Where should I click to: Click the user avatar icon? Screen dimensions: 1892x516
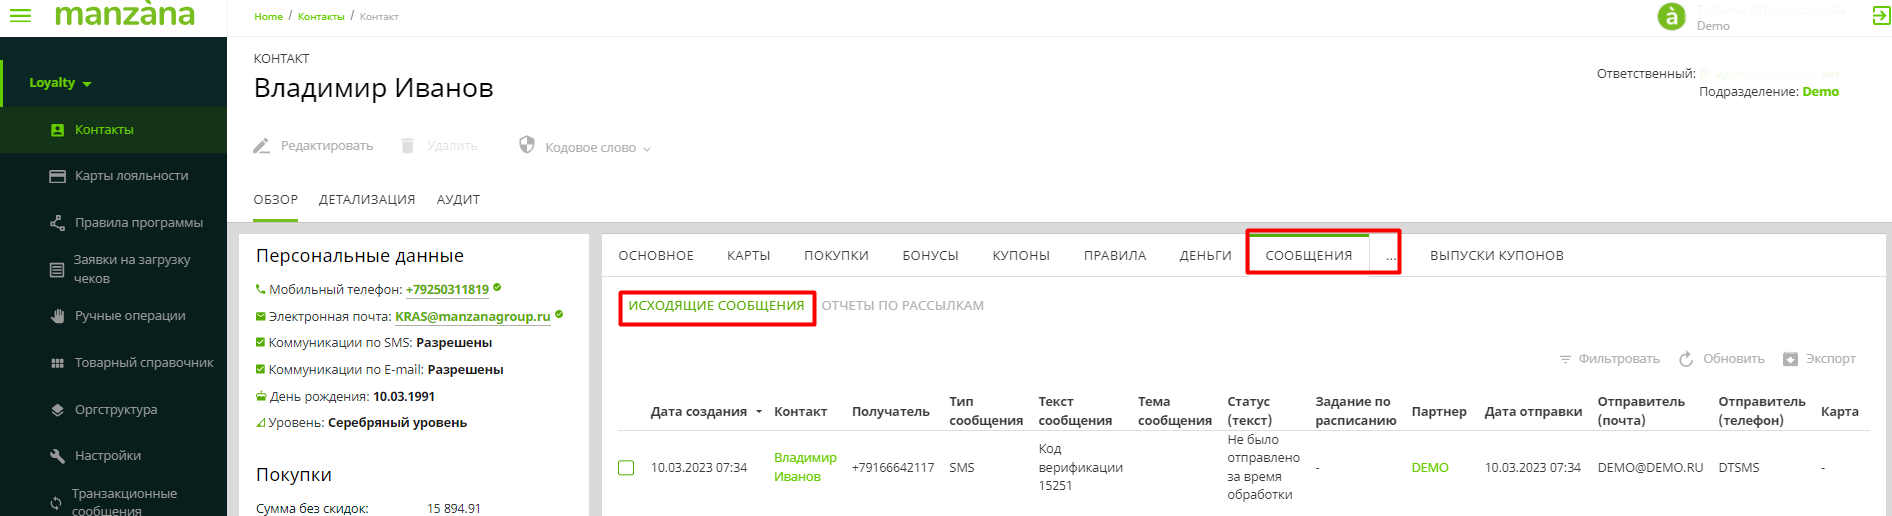(1671, 16)
